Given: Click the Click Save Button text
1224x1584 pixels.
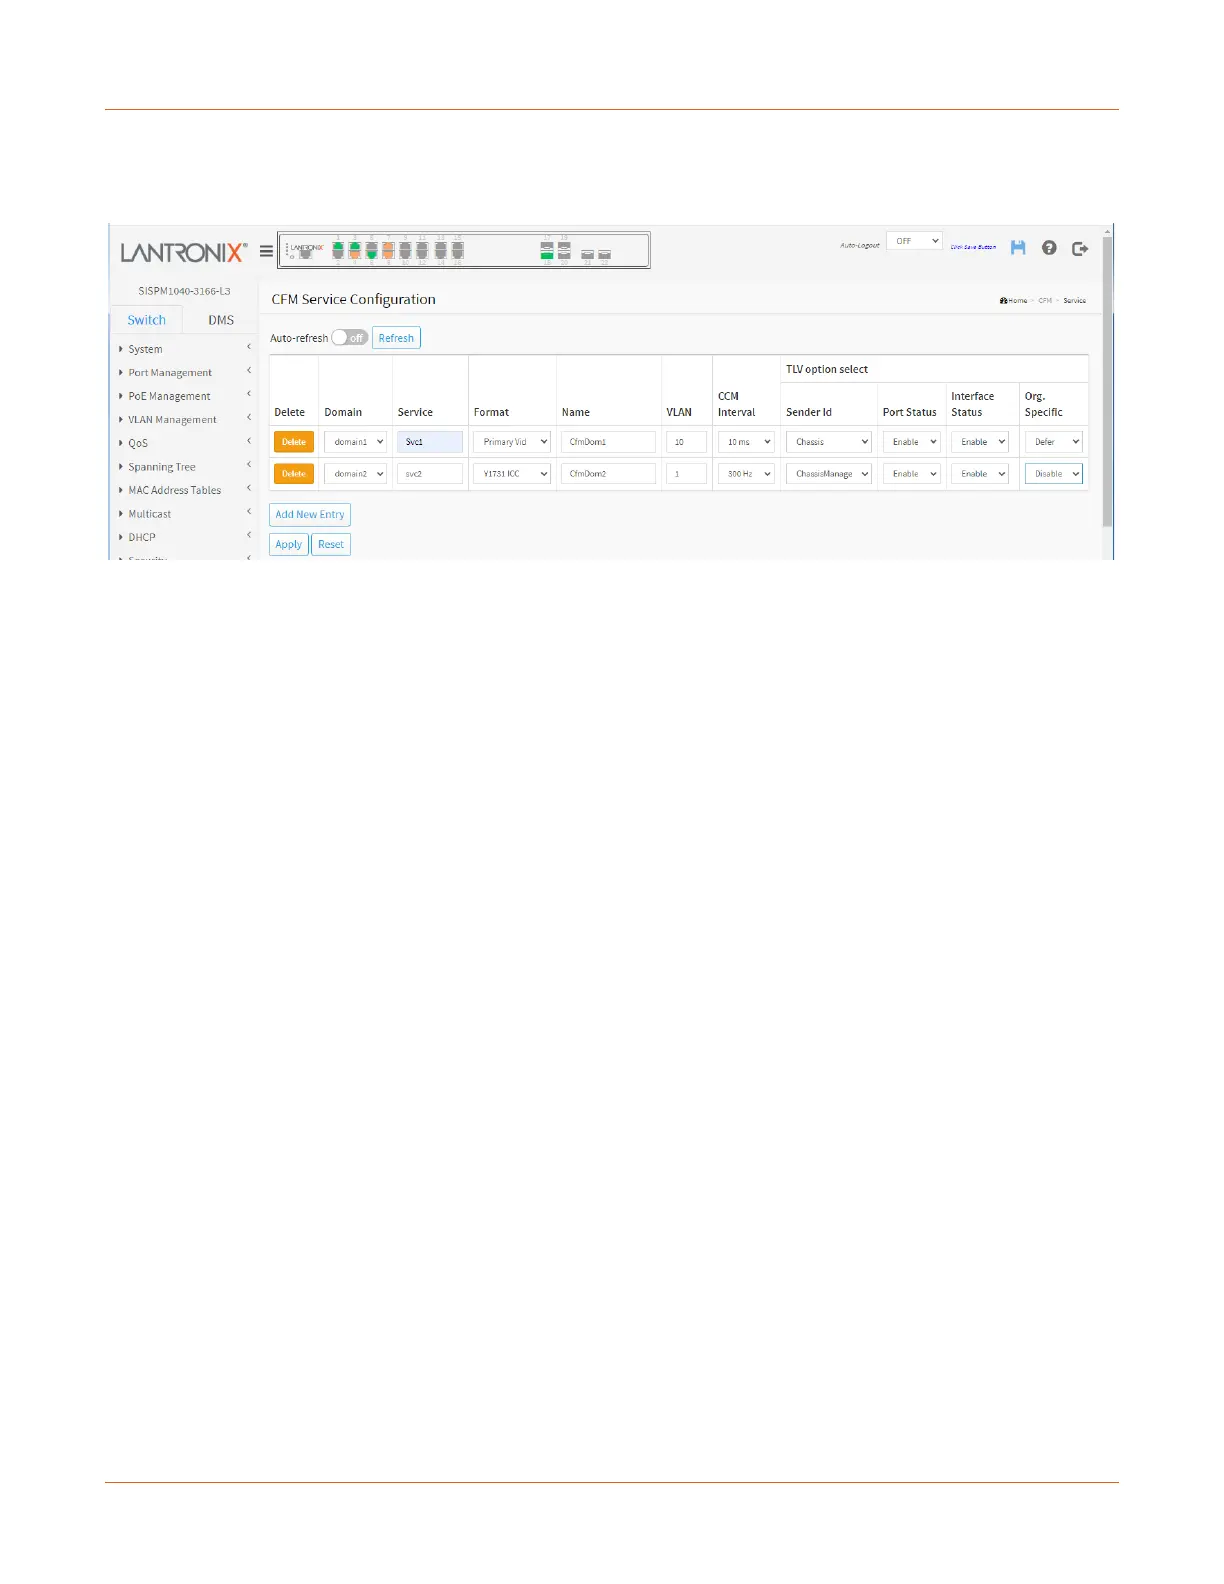Looking at the screenshot, I should tap(973, 247).
